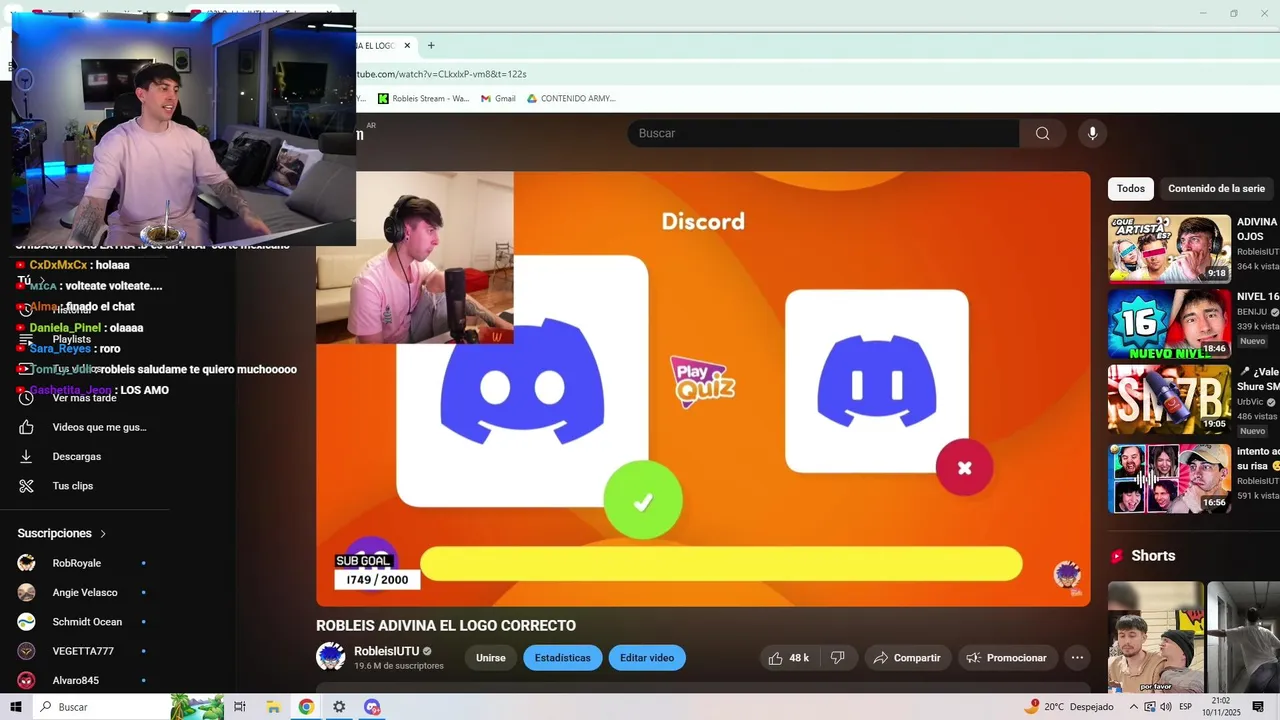Click the Estadísticas button
Screen dimensions: 1280x720
(x=563, y=658)
